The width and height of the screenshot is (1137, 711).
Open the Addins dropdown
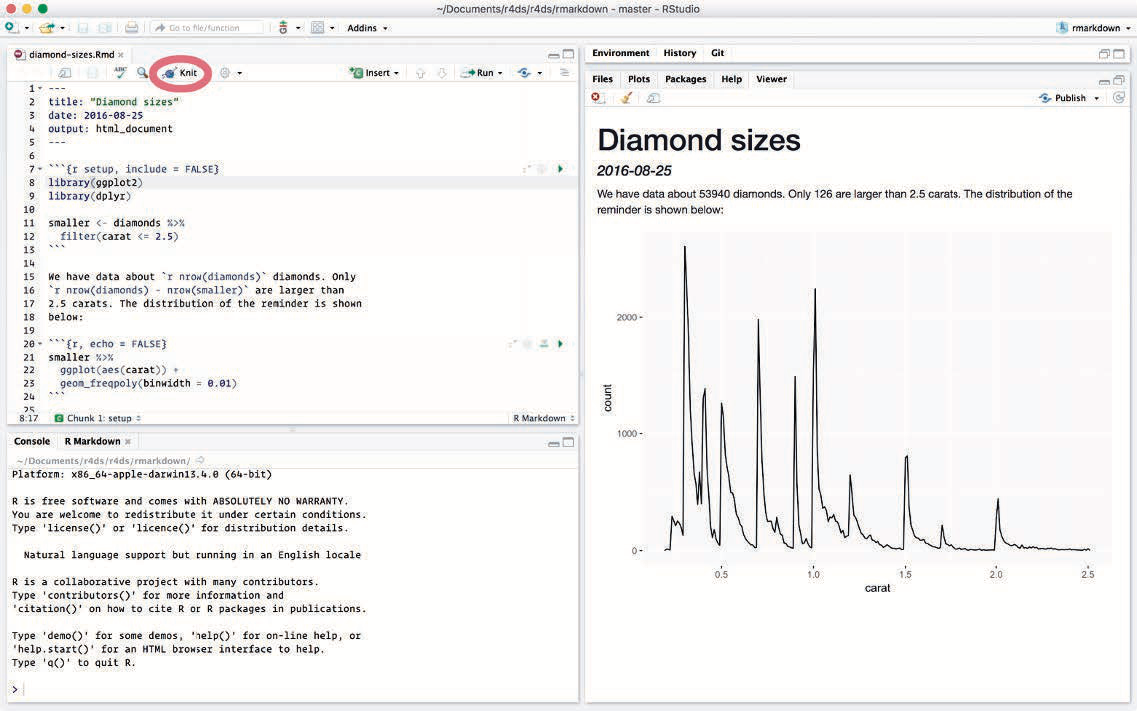367,28
